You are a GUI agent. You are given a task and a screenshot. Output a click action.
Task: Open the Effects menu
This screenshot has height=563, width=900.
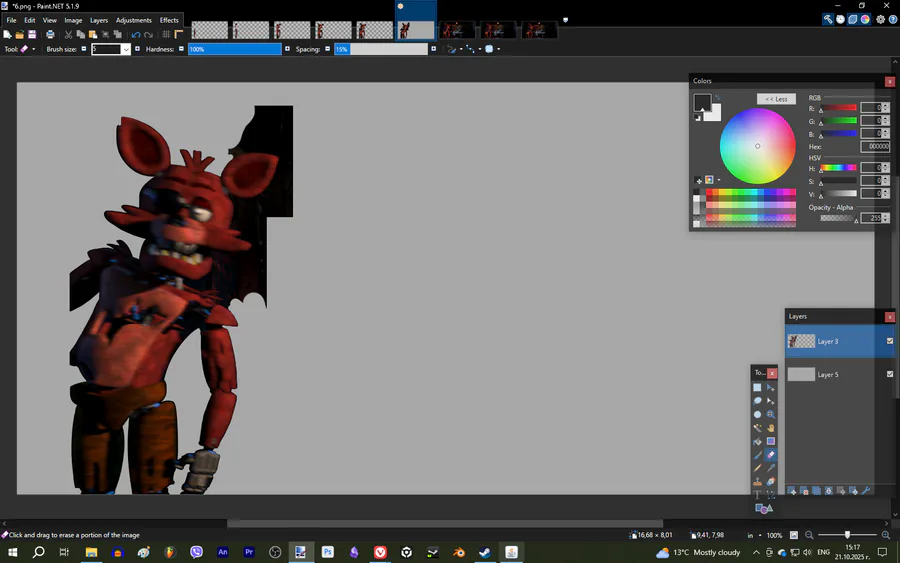169,20
